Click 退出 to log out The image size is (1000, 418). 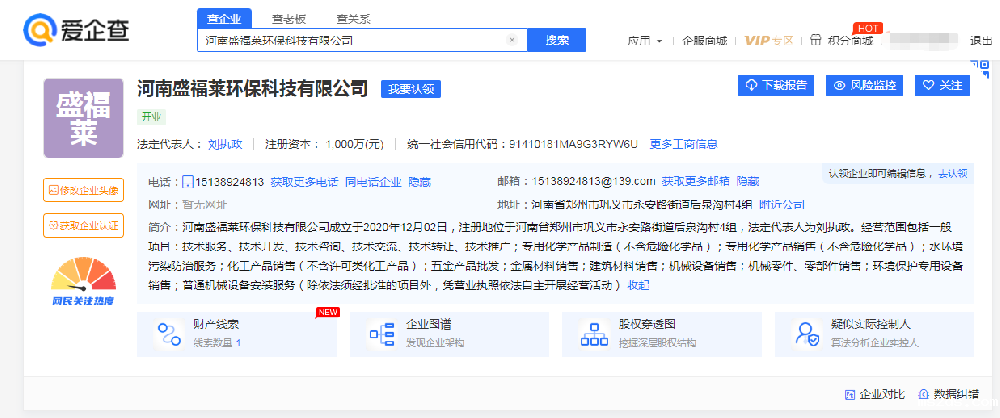click(x=981, y=40)
